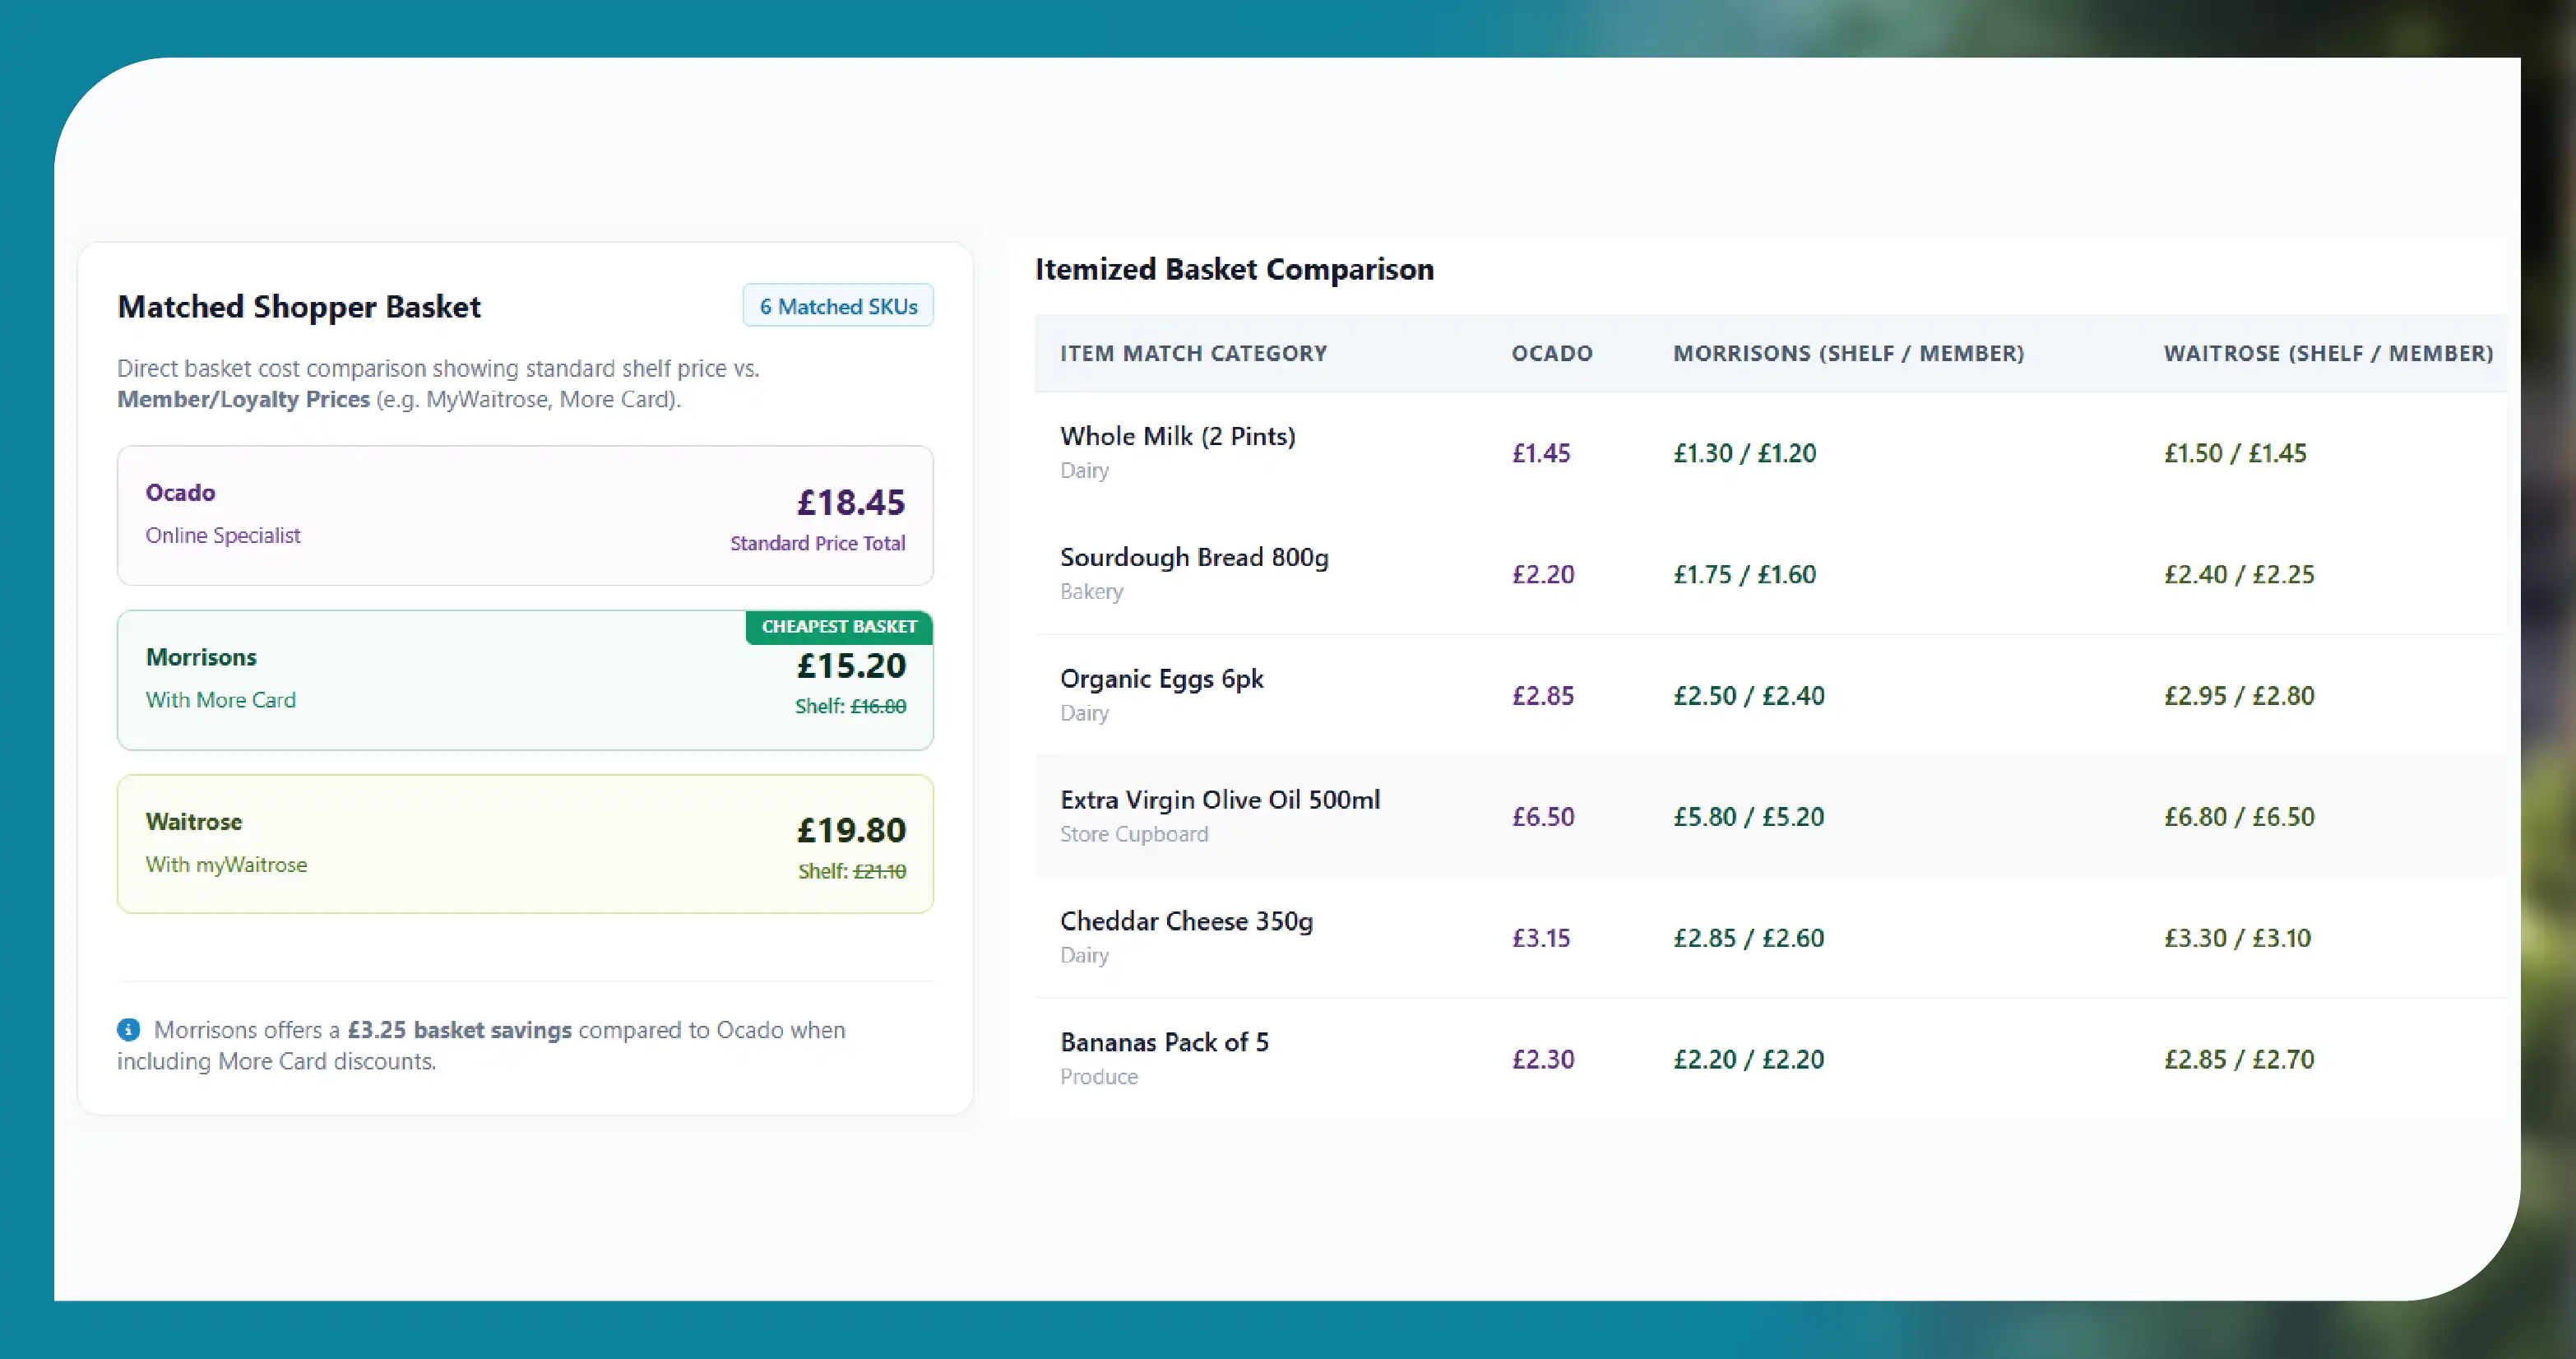Select the Waitrose With myWaitrose basket card

pos(525,844)
